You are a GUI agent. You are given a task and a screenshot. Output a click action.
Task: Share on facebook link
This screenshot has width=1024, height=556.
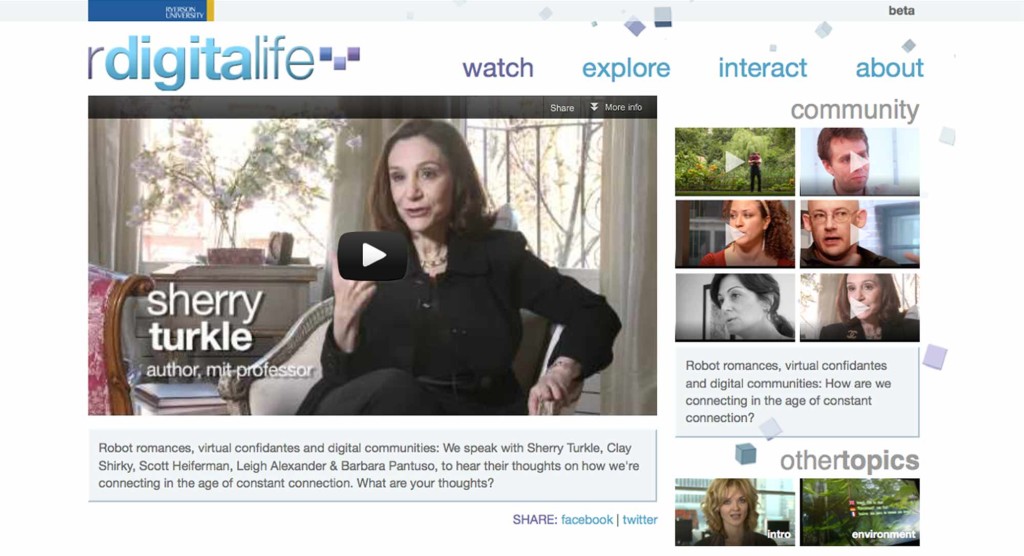pyautogui.click(x=587, y=519)
